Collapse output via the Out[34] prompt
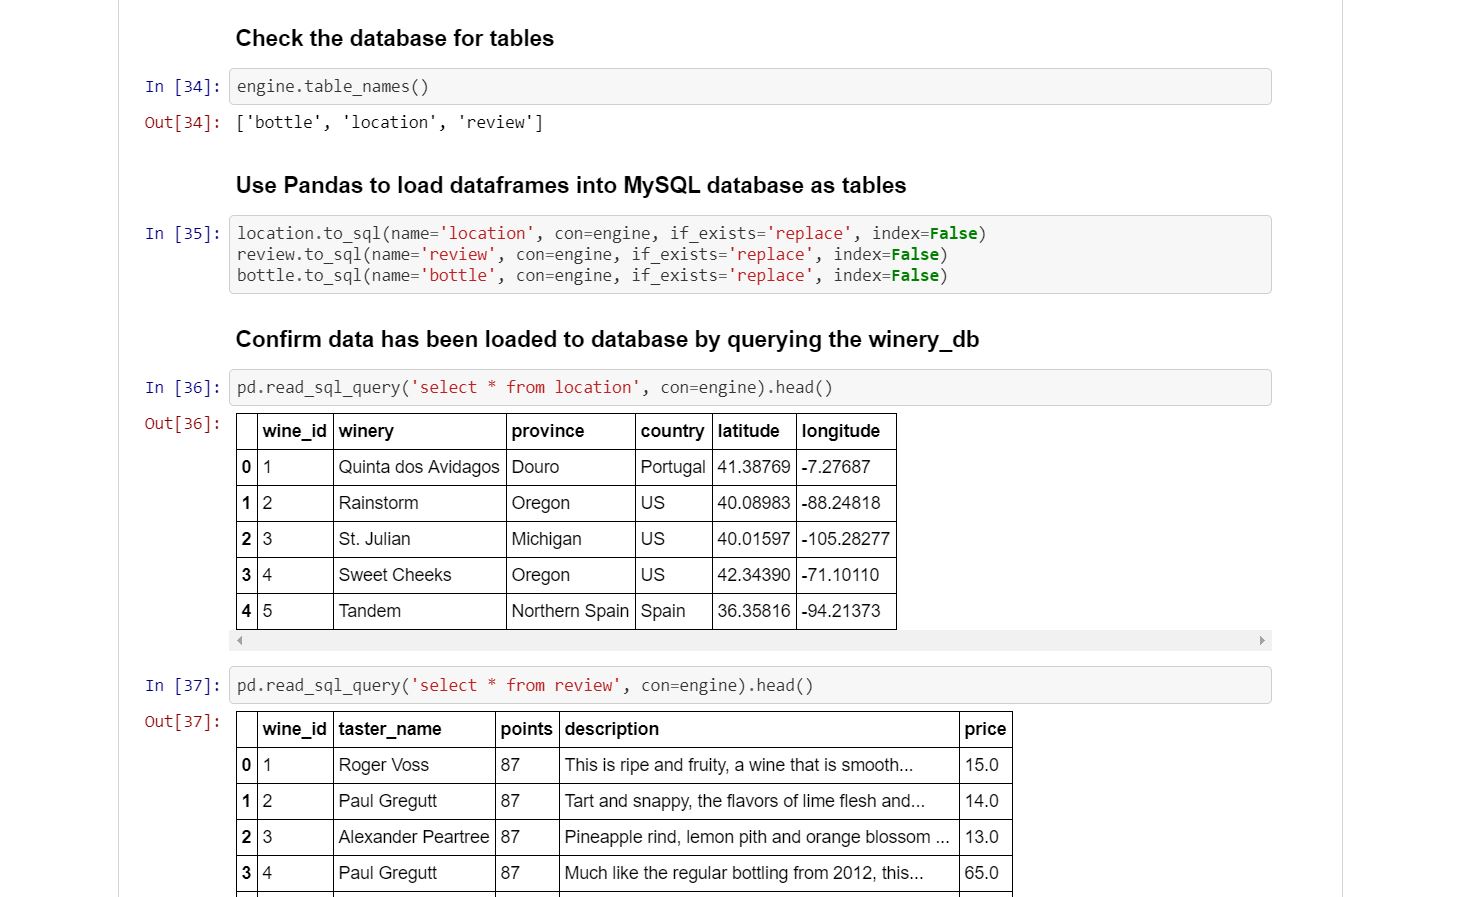This screenshot has height=897, width=1479. [x=181, y=123]
